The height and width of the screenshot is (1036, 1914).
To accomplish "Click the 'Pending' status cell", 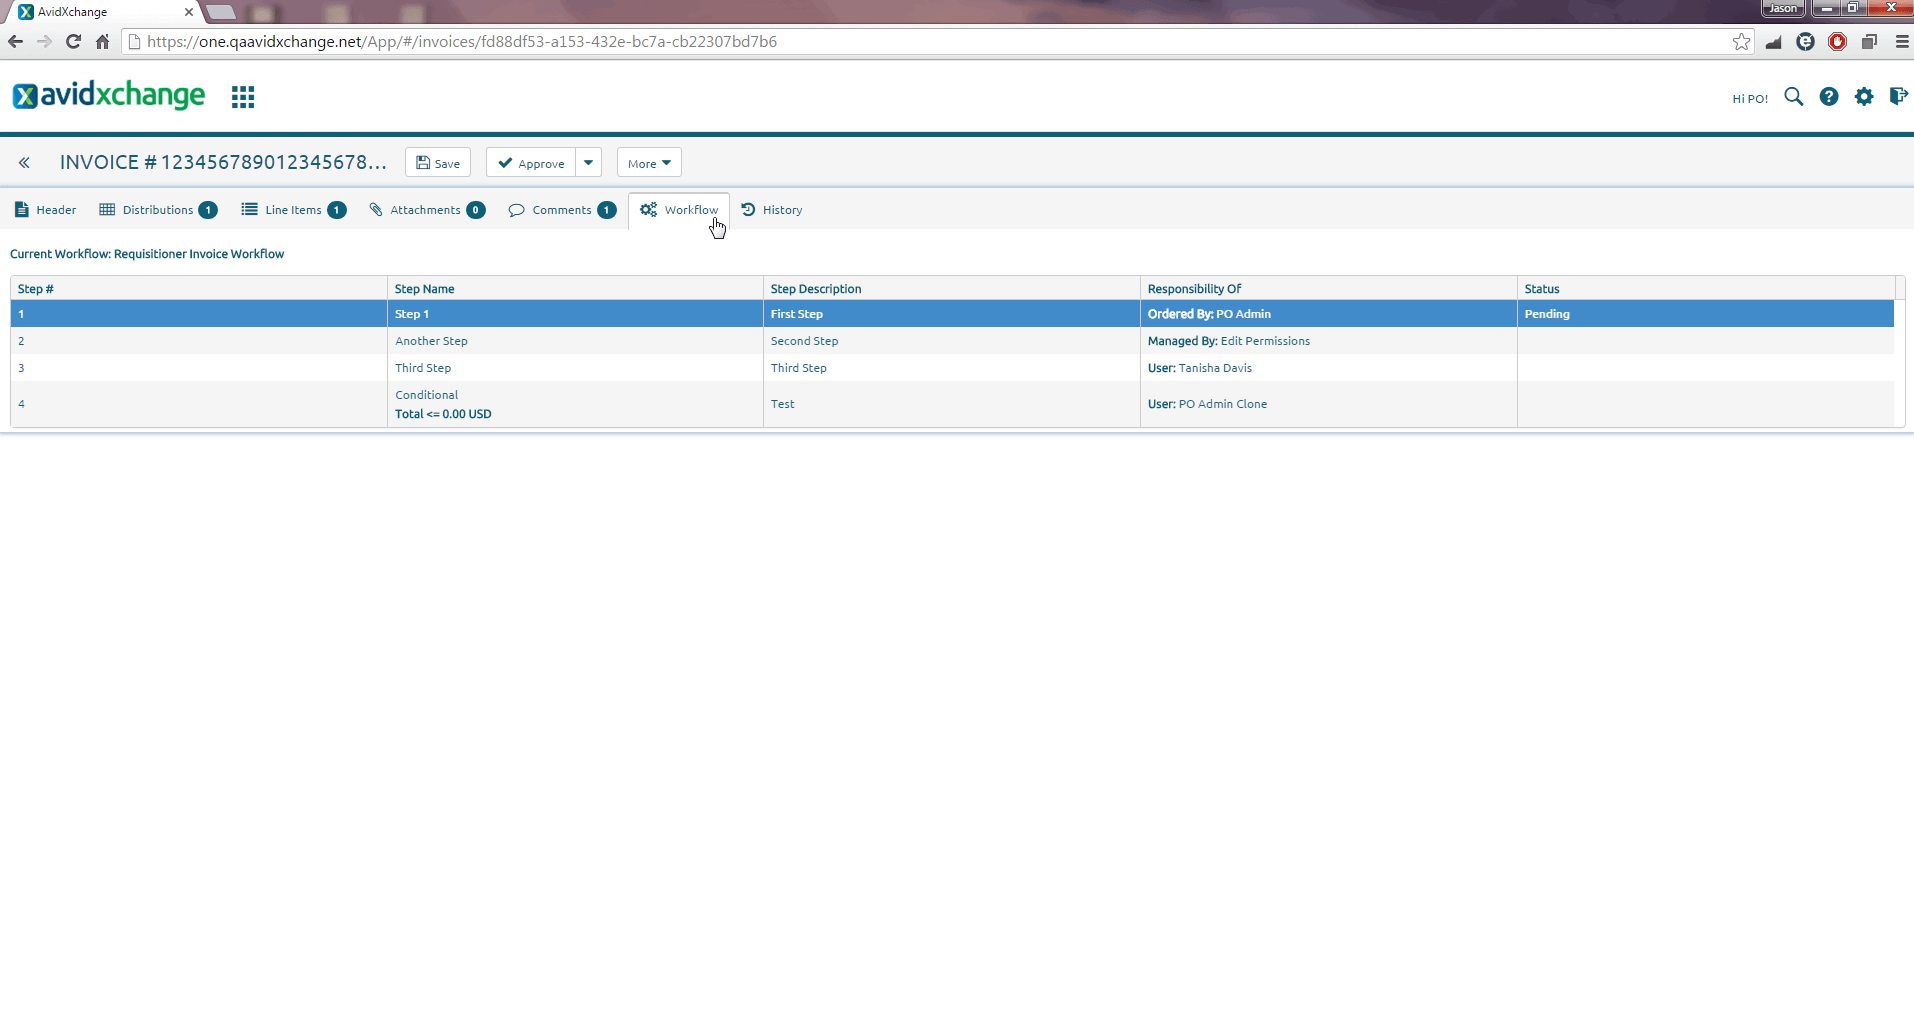I will (x=1706, y=314).
